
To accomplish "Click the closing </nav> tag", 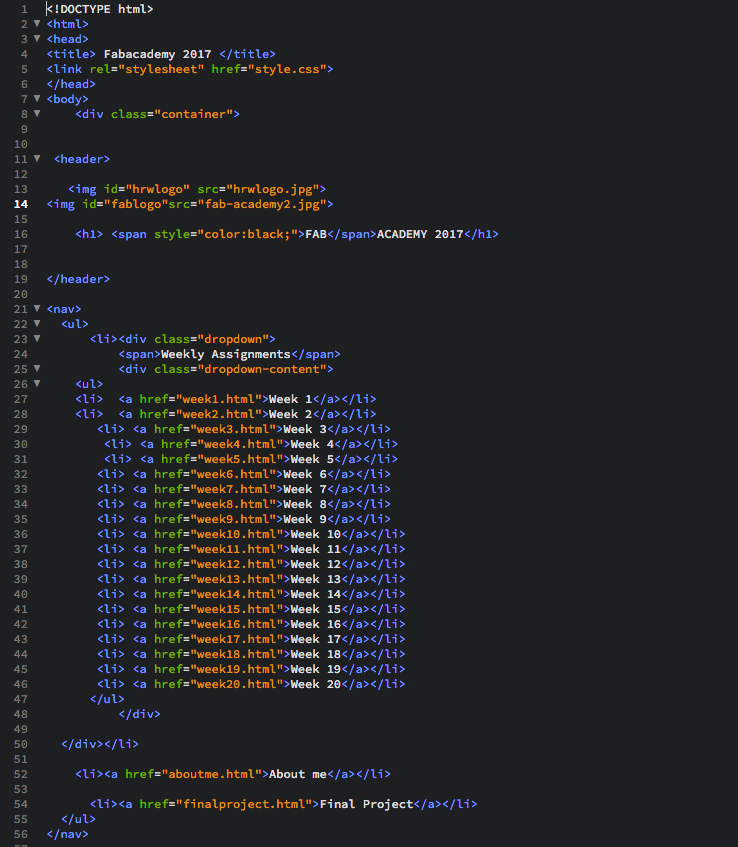I will point(67,834).
